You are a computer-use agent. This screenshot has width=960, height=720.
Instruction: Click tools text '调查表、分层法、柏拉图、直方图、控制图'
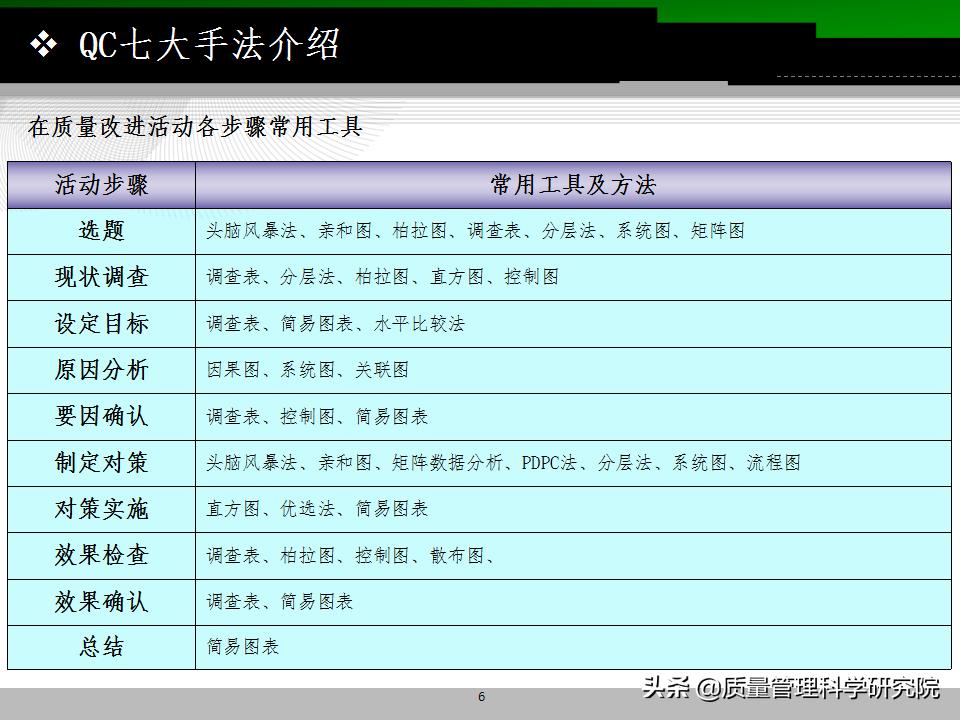382,277
